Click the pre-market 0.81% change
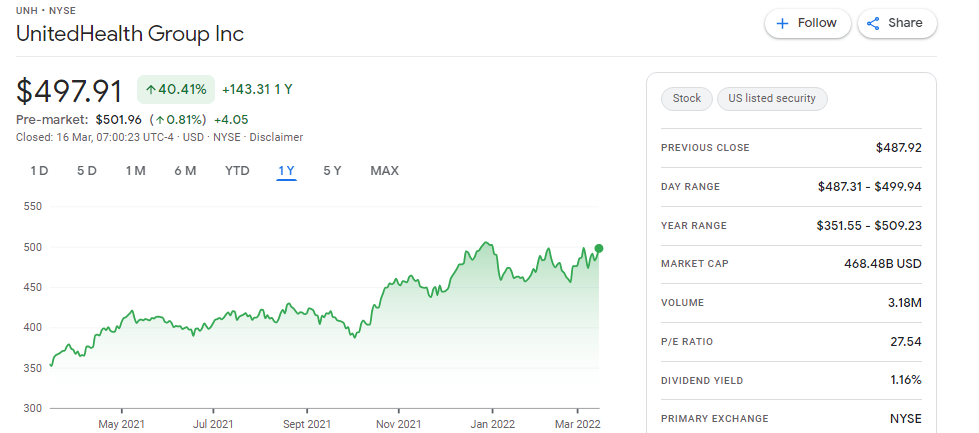Viewport: 979px width, 433px height. (x=178, y=119)
